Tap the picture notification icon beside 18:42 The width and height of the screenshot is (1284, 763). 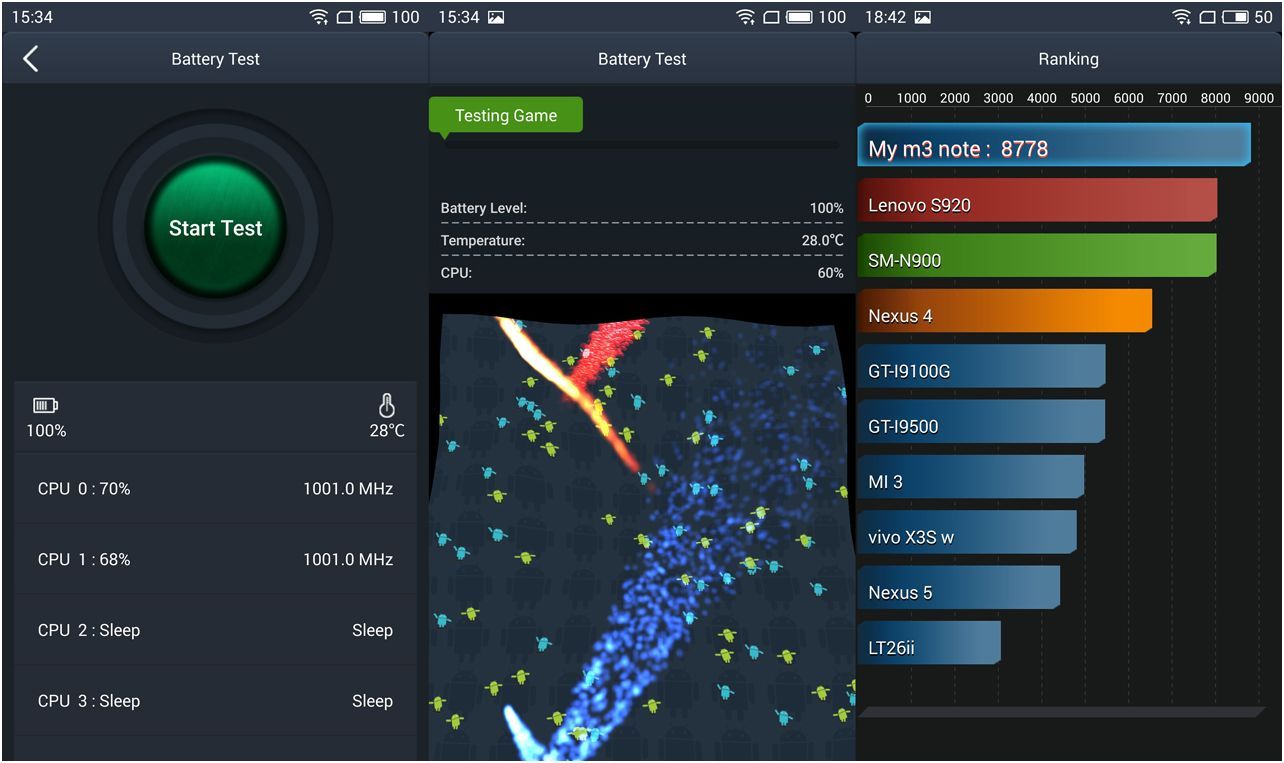click(923, 17)
